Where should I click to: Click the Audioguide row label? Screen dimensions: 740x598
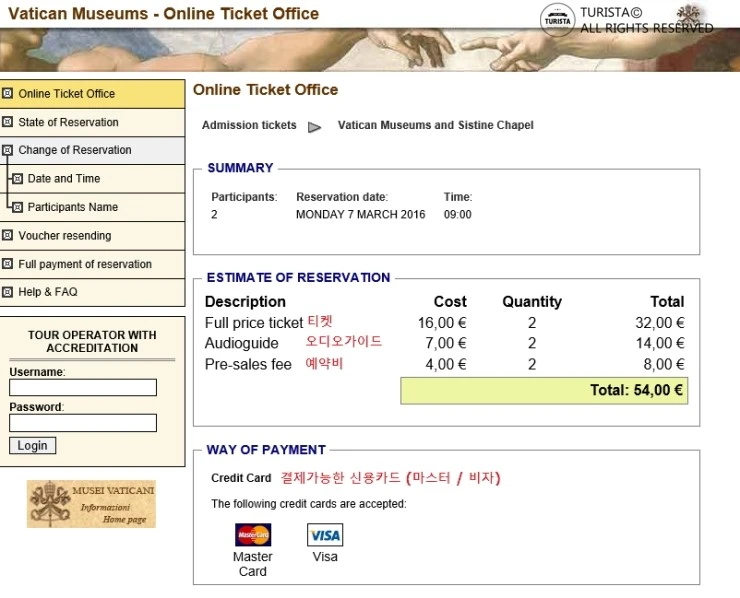point(242,343)
